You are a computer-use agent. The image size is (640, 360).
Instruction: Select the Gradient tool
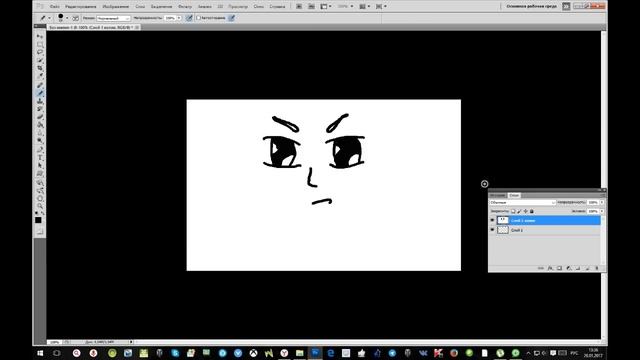[x=40, y=125]
